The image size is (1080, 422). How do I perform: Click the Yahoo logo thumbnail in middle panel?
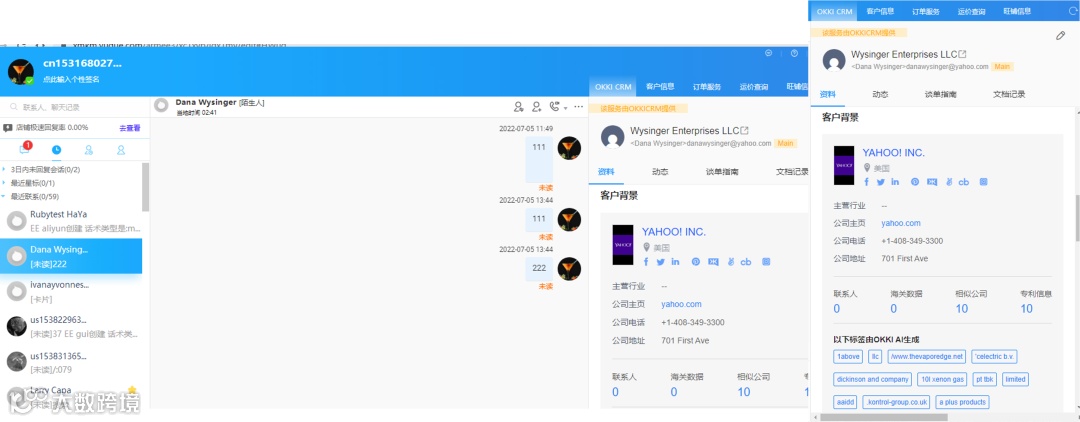pyautogui.click(x=623, y=244)
